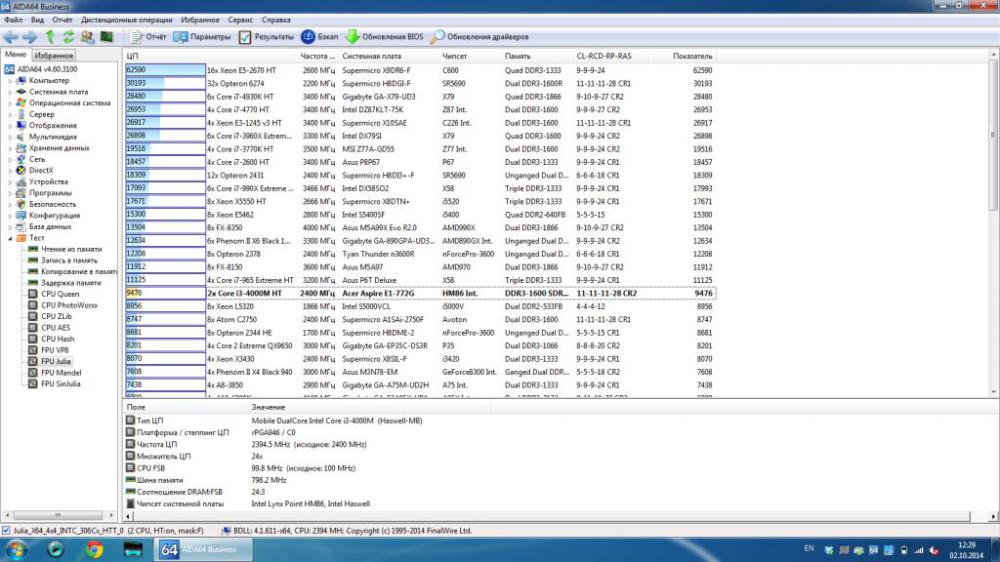Select the FPU SinJulia benchmark
This screenshot has width=1000, height=562.
(x=55, y=384)
